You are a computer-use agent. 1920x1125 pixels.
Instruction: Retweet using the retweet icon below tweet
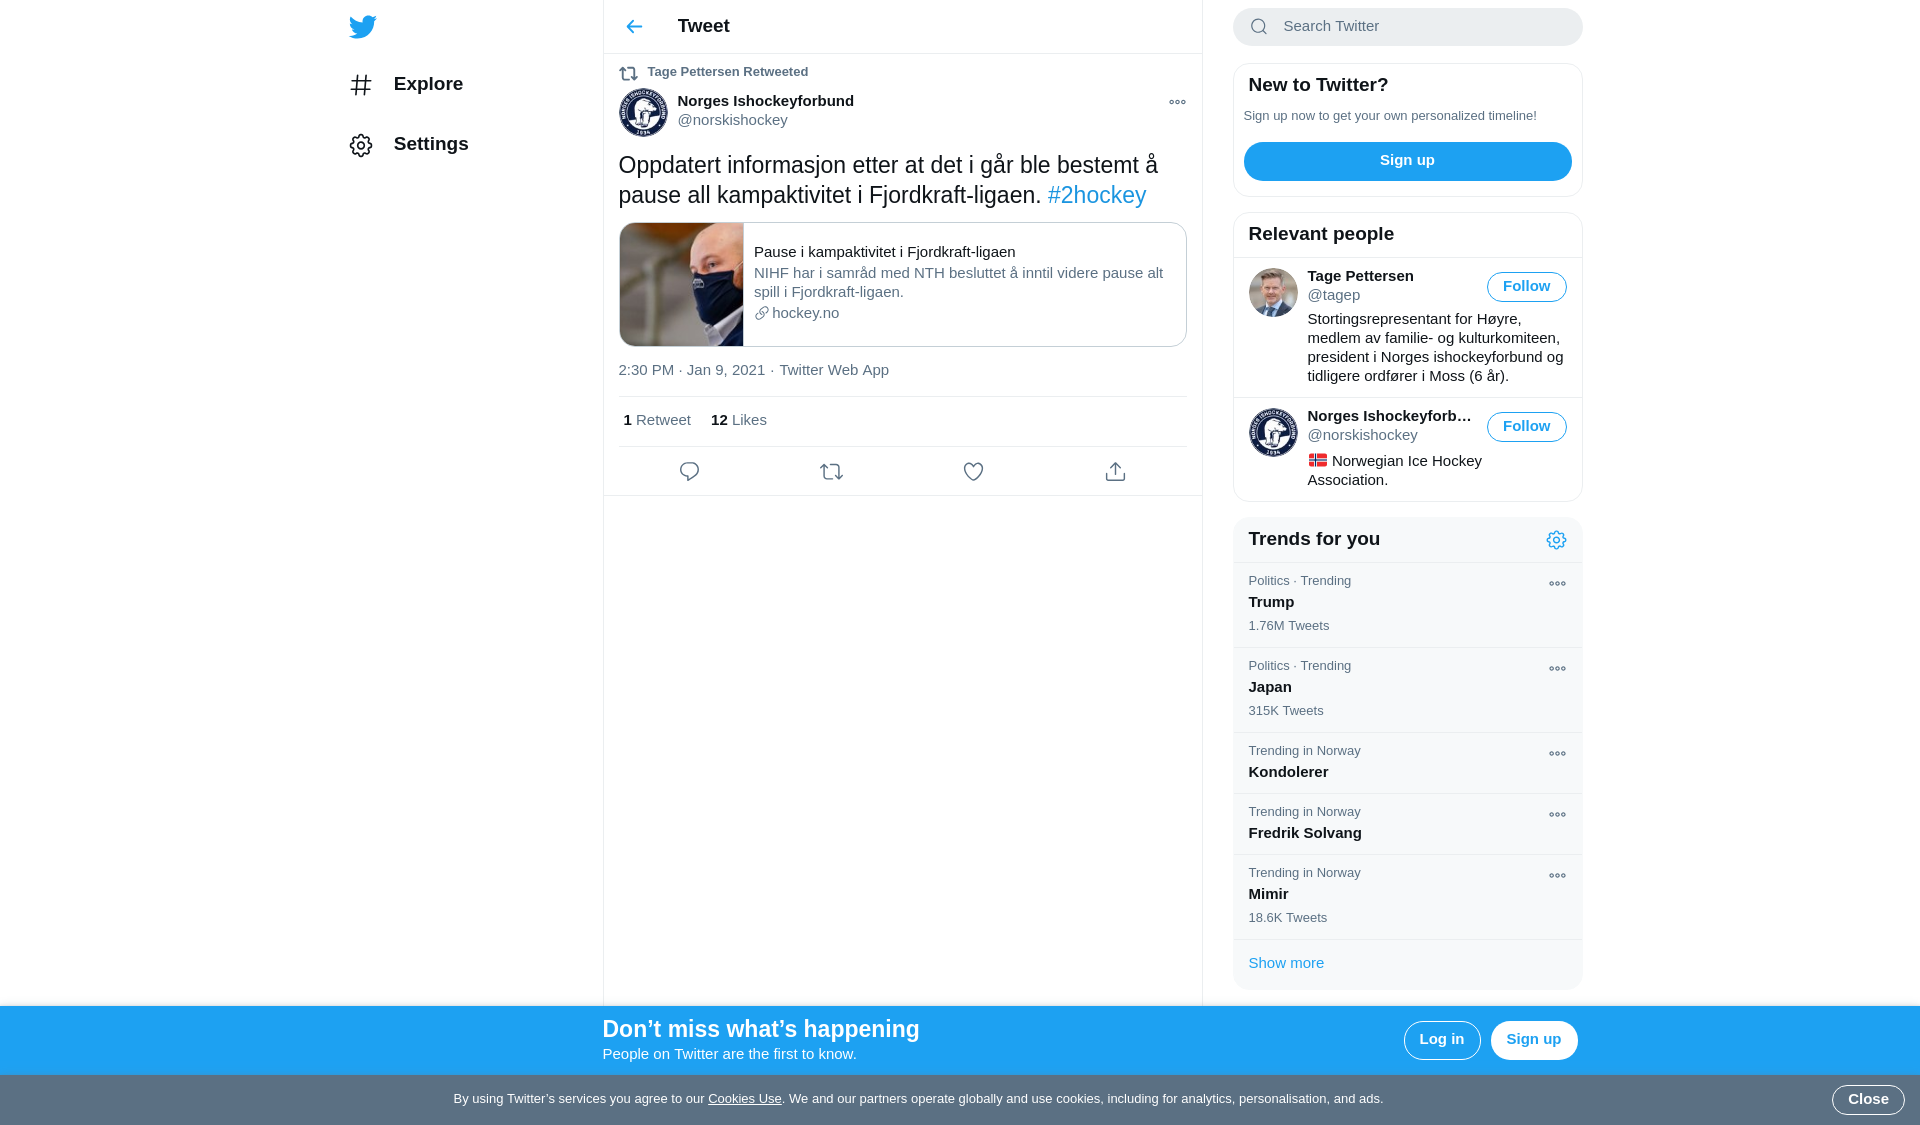click(x=831, y=471)
